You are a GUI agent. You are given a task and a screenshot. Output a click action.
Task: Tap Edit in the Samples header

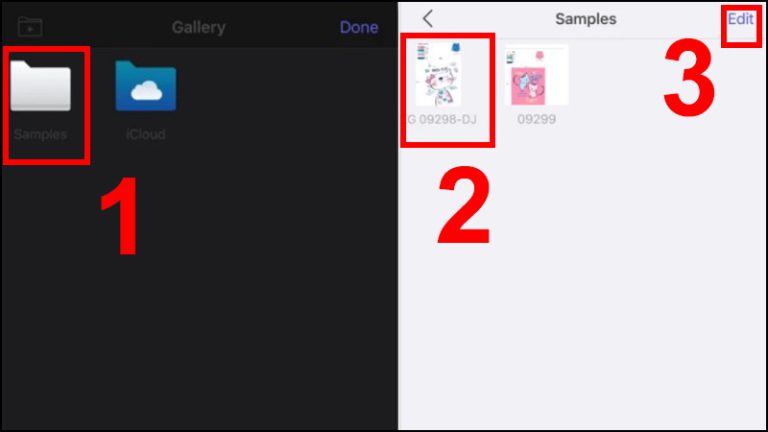pyautogui.click(x=740, y=19)
